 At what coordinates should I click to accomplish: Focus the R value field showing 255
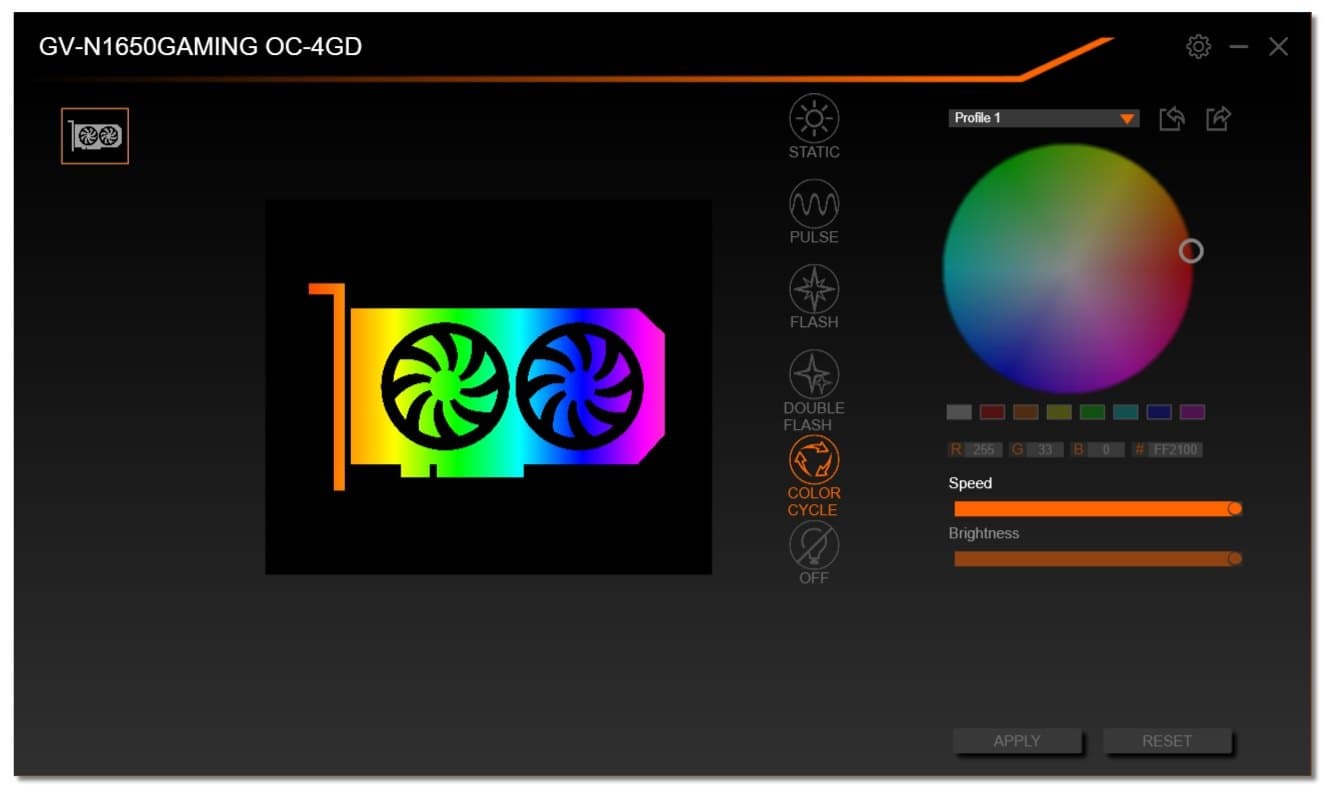pyautogui.click(x=984, y=450)
